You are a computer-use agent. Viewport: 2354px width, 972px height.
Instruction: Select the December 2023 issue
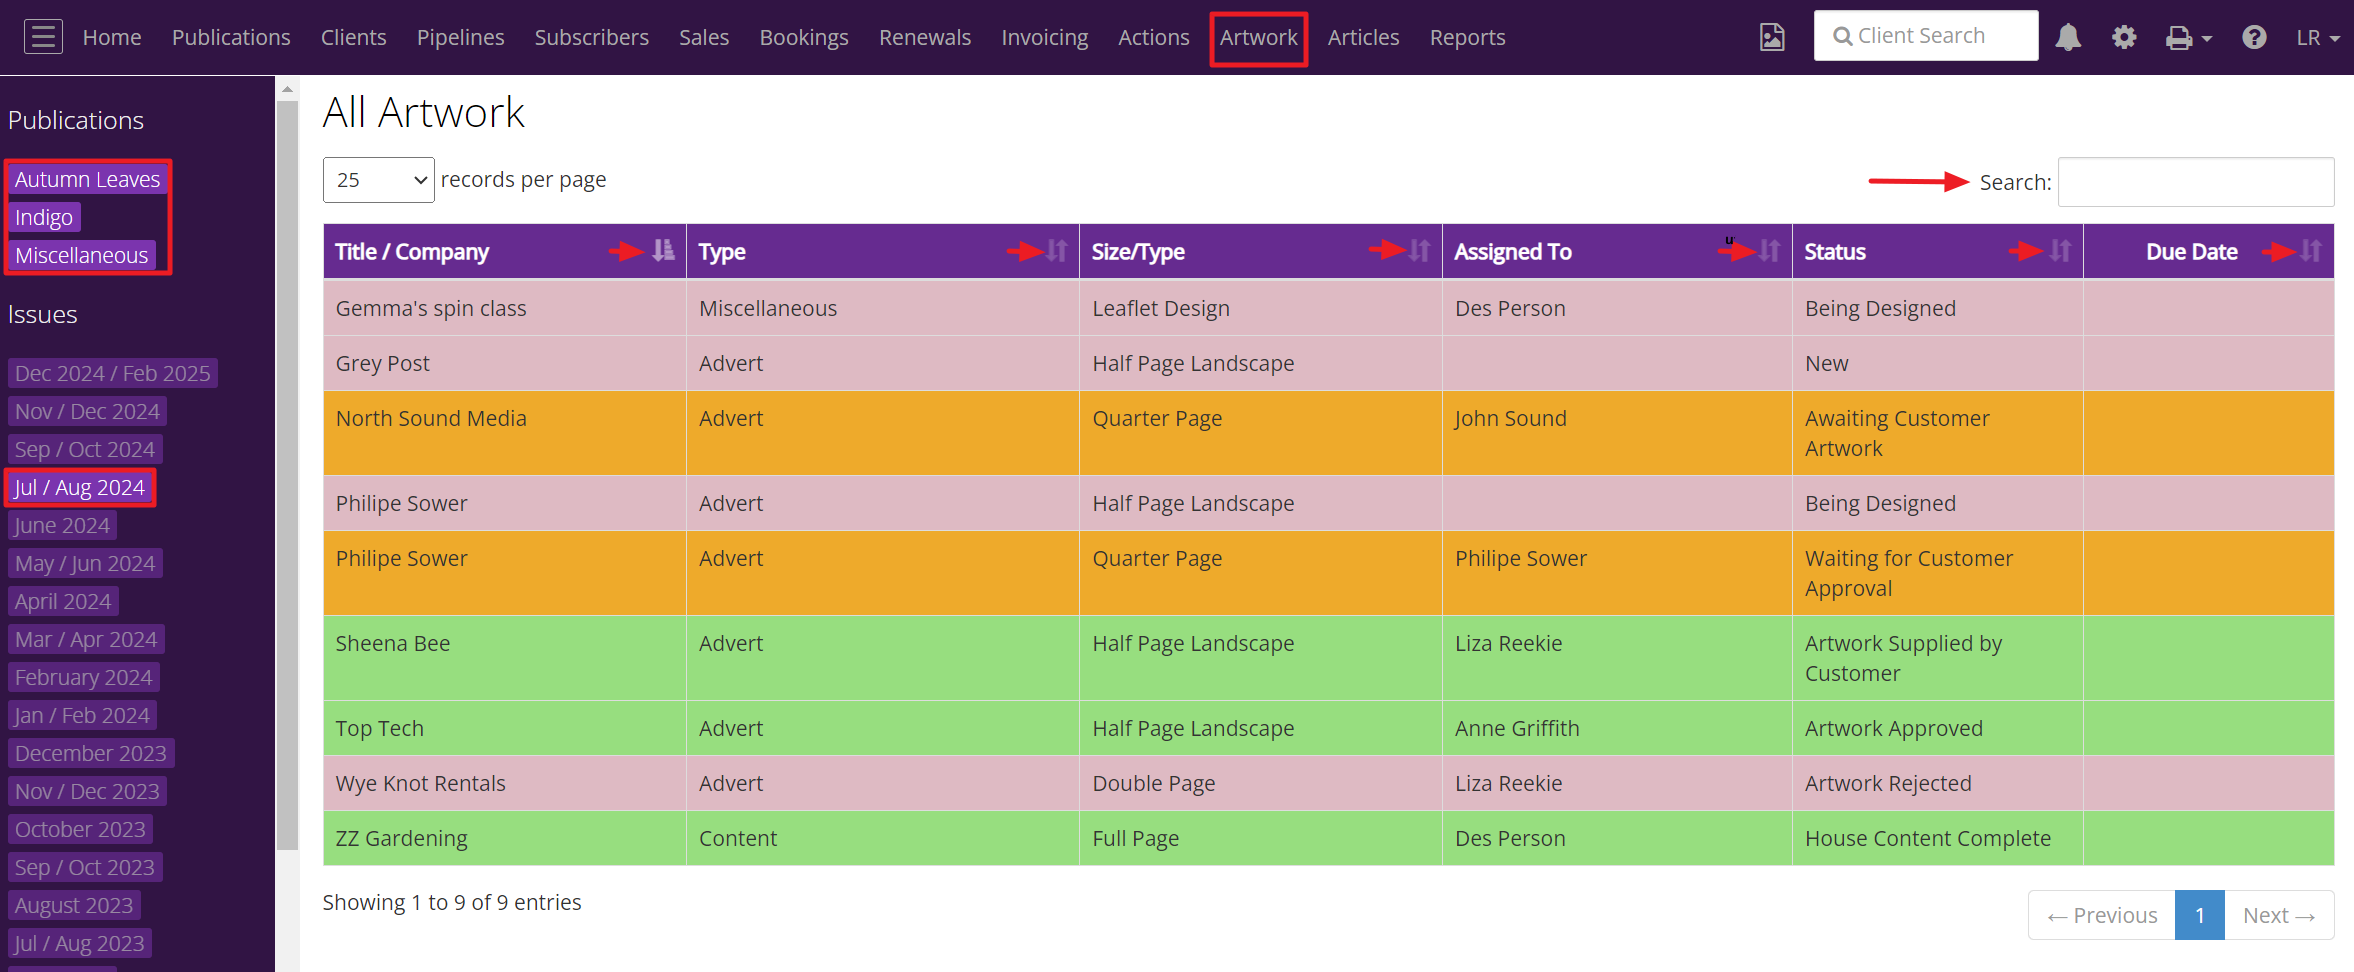point(91,753)
